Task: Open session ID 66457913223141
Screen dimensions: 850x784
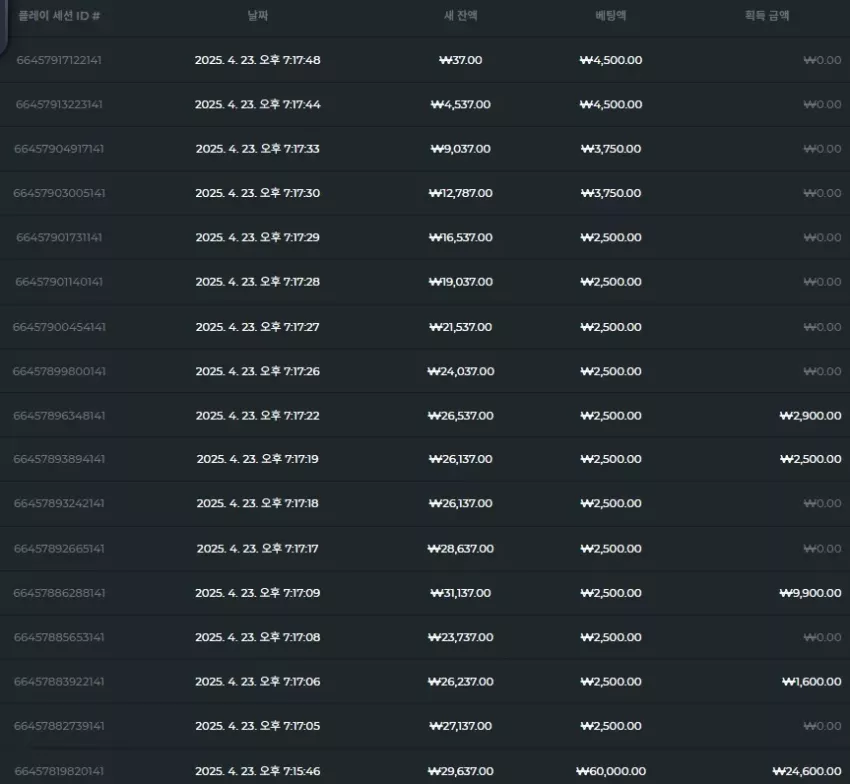Action: pos(59,105)
